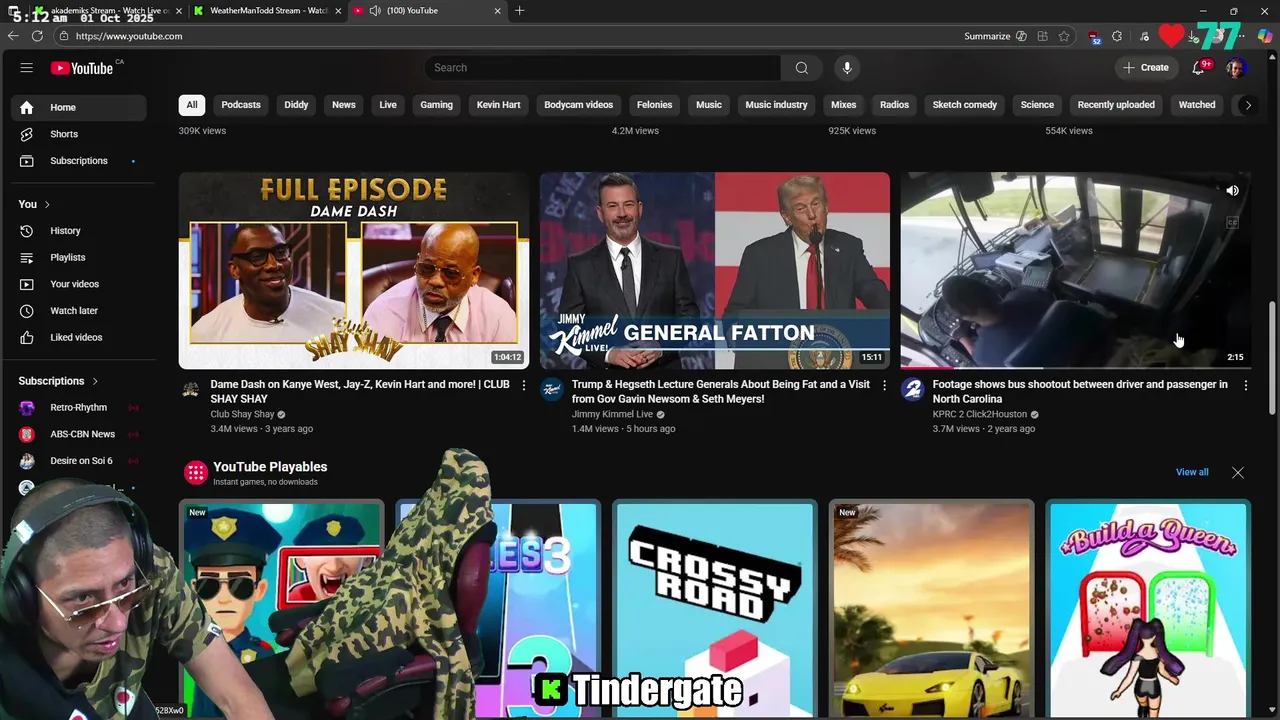Screen dimensions: 1280x720
Task: Expand the You section
Action: [x=34, y=204]
